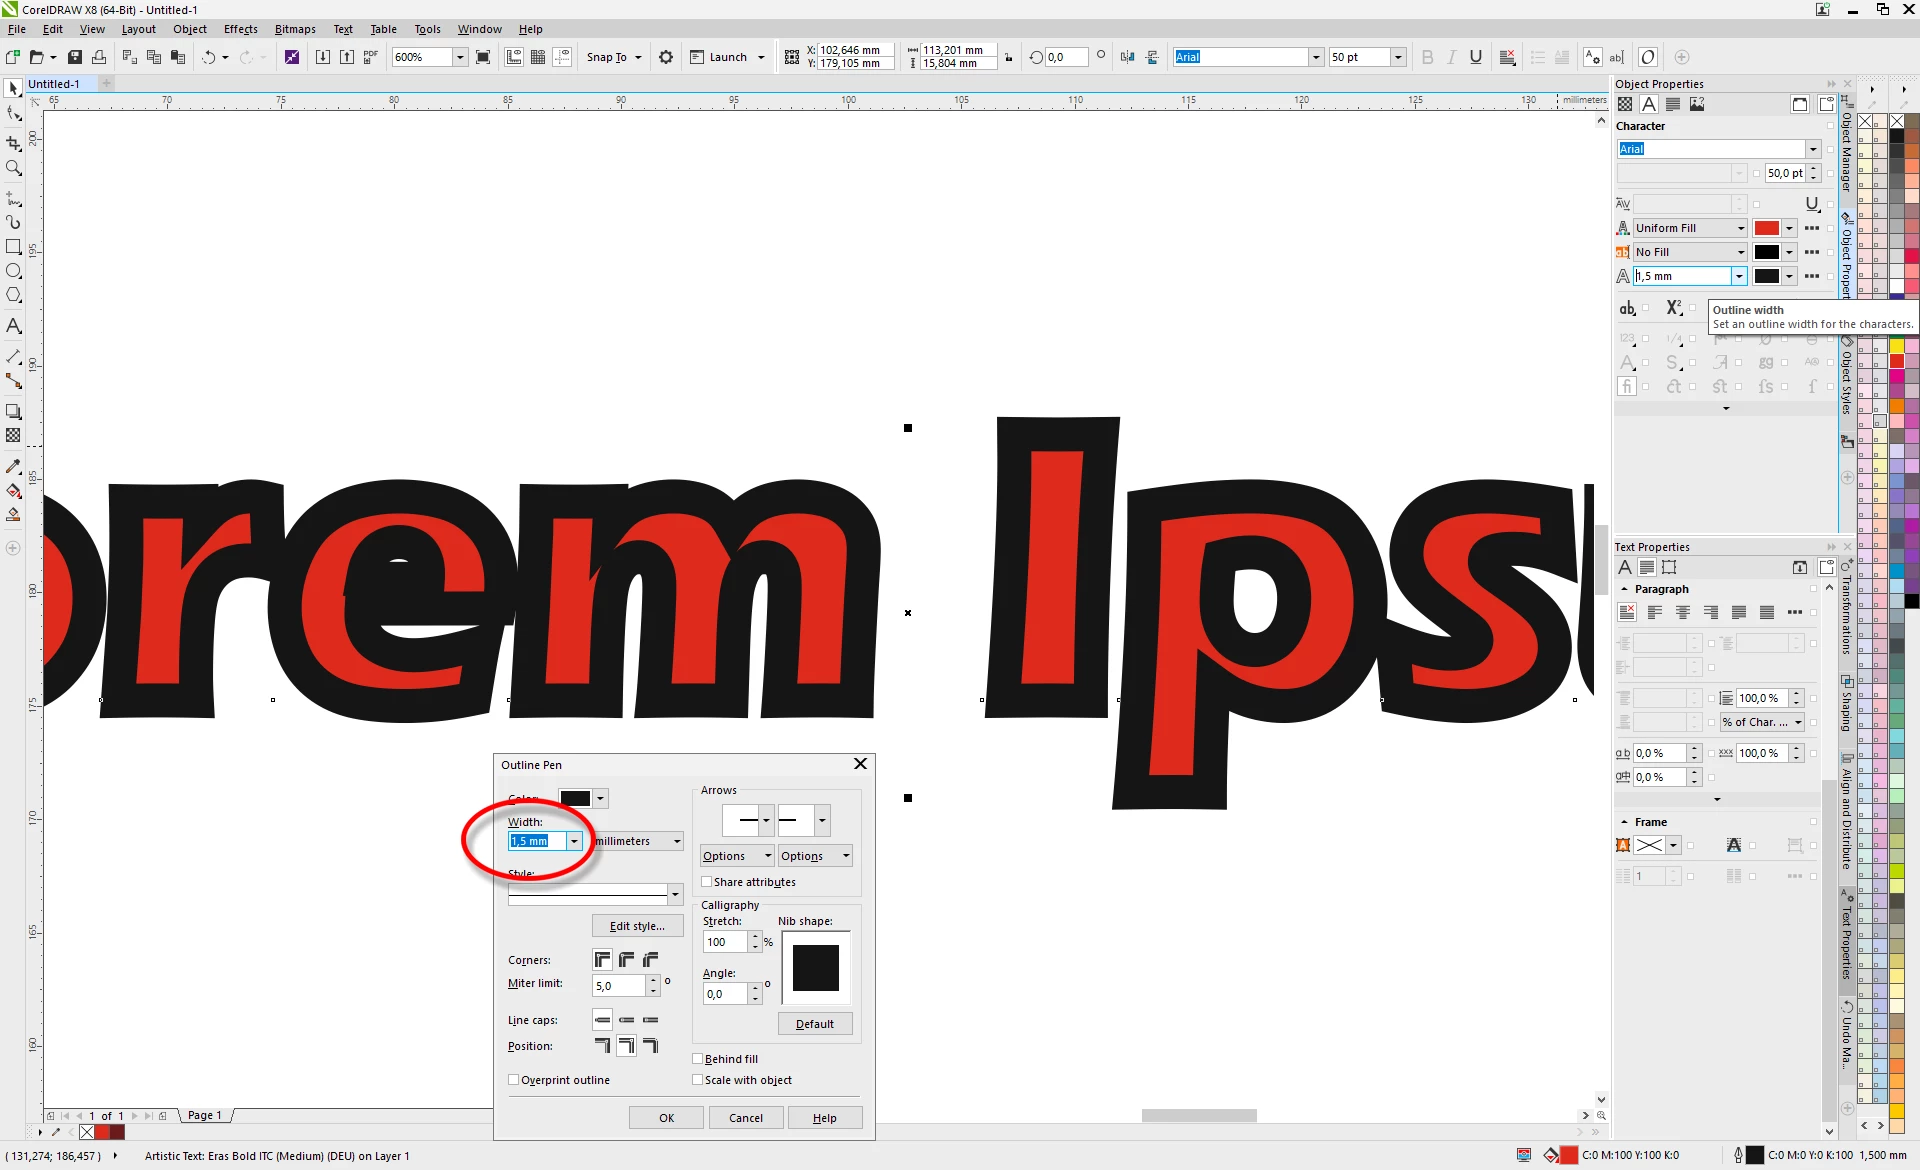Select the Ellipse tool
The height and width of the screenshot is (1170, 1920).
tap(14, 271)
